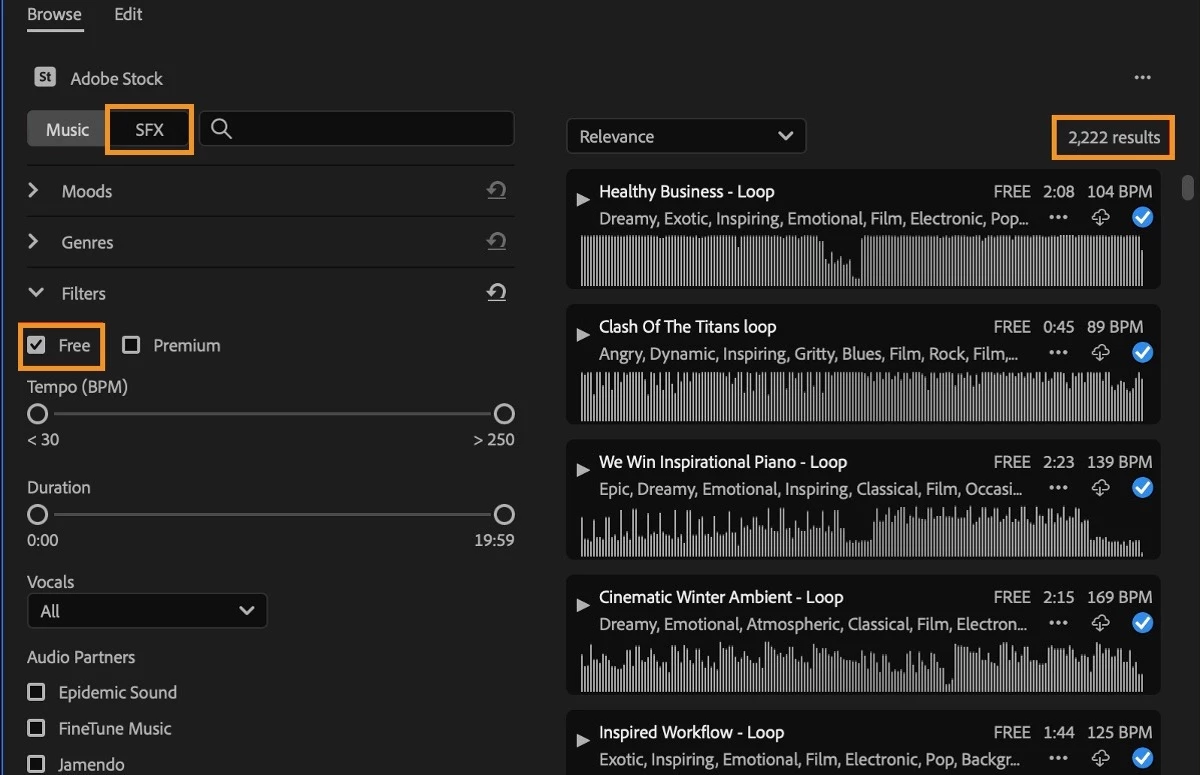Play the Healthy Business - Loop track

click(583, 200)
